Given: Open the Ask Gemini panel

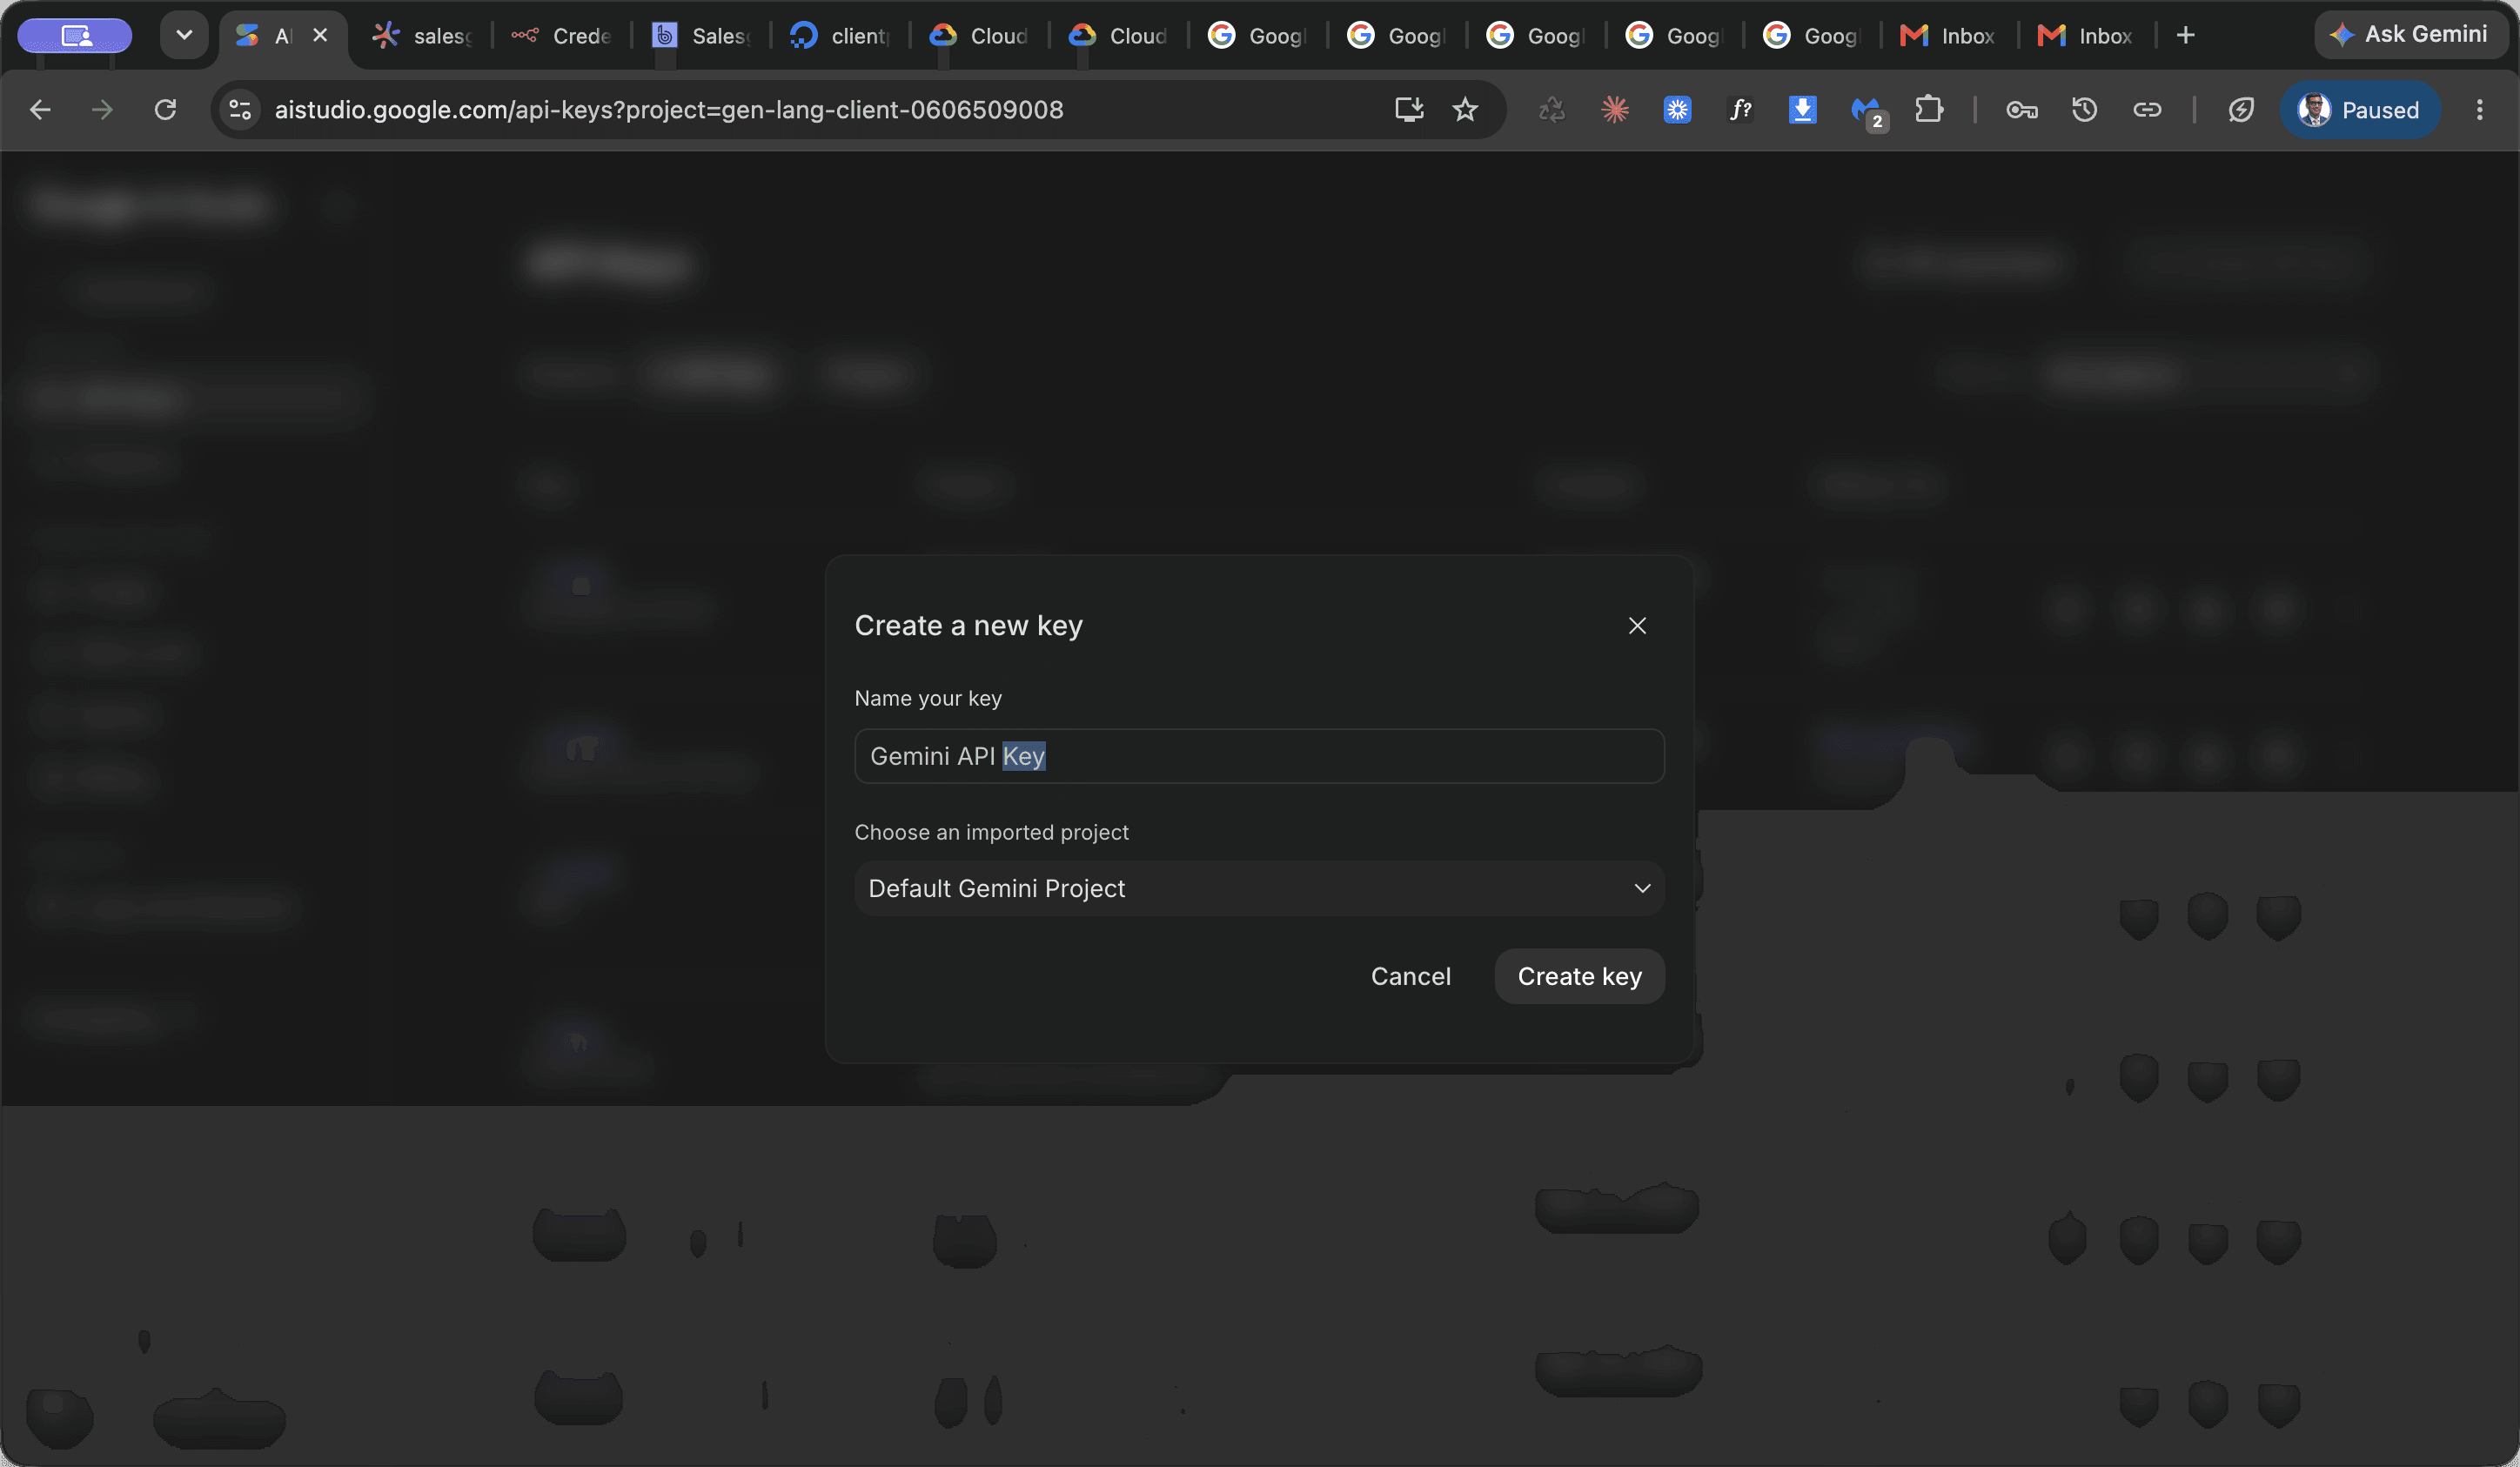Looking at the screenshot, I should (2413, 35).
